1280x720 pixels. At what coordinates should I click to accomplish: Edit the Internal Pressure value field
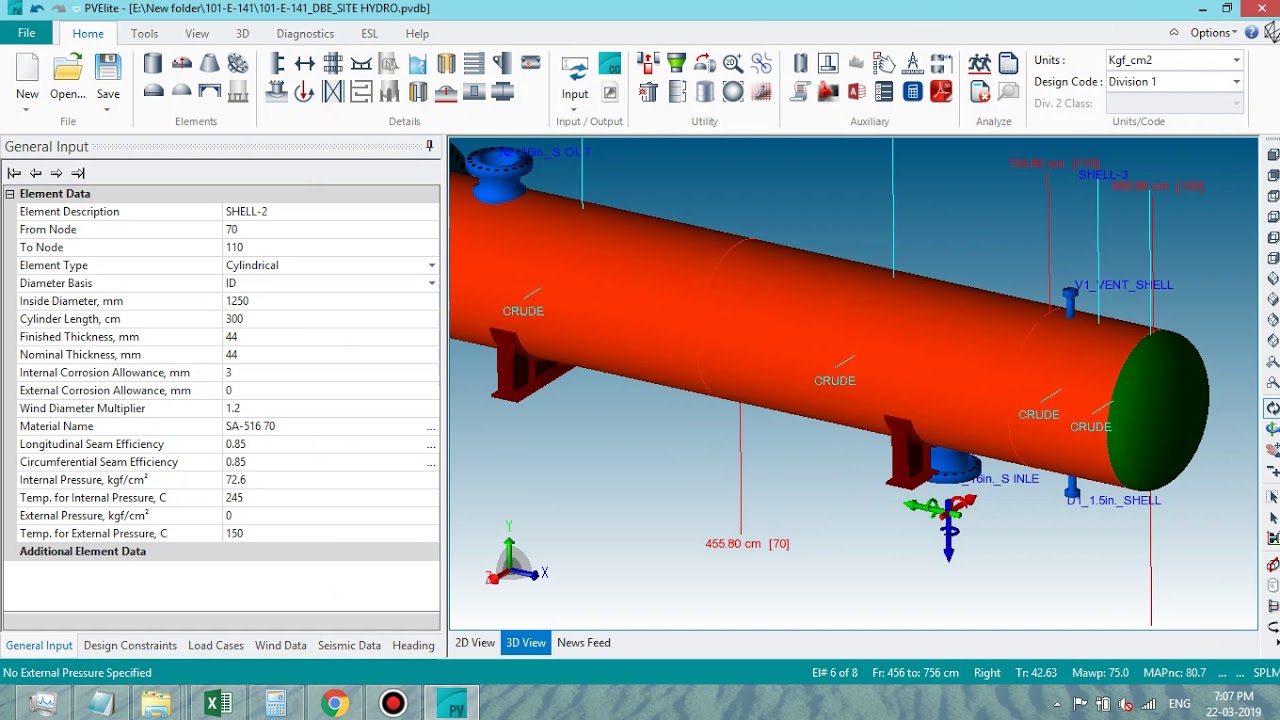pos(330,480)
